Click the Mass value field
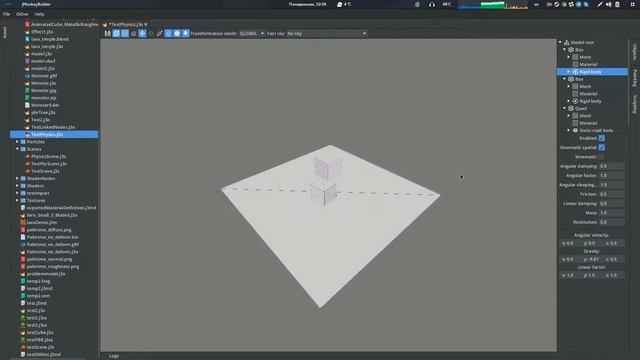This screenshot has height=360, width=640. click(611, 213)
